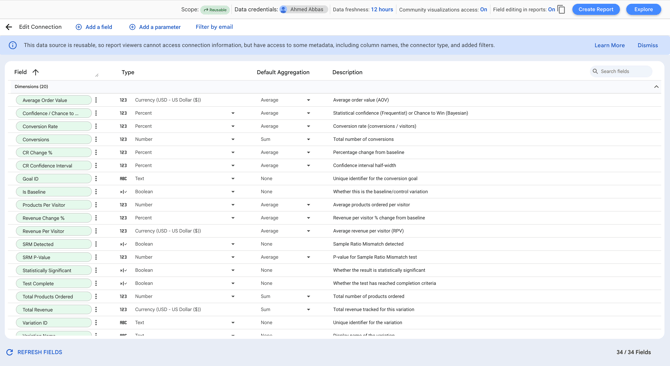Open three-dot menu for Is Baseline
The width and height of the screenshot is (670, 366).
pyautogui.click(x=96, y=192)
